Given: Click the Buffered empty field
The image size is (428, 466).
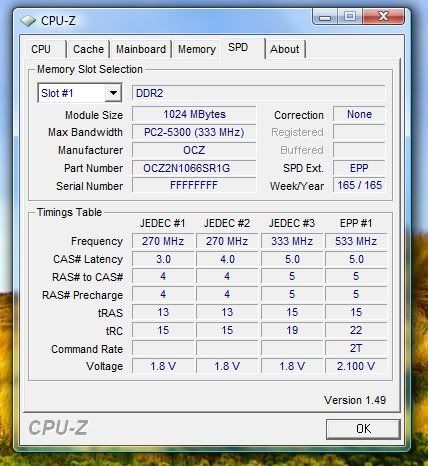Looking at the screenshot, I should [x=359, y=150].
